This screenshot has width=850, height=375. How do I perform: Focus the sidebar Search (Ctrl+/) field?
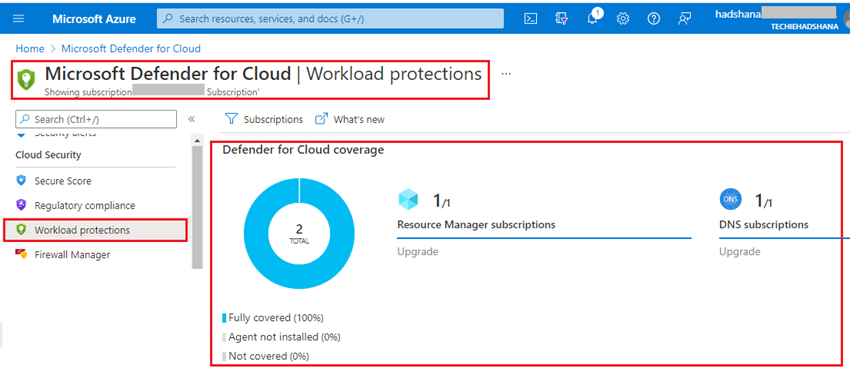tap(96, 119)
